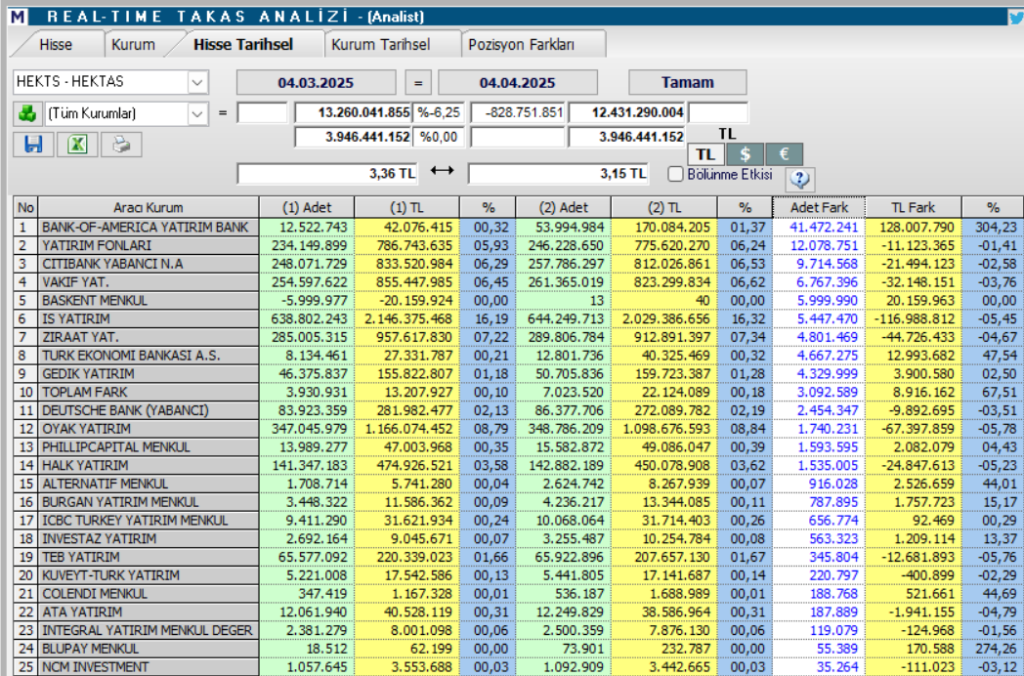The image size is (1024, 676).
Task: Select COLENDI MENKUL row
Action: tap(519, 594)
